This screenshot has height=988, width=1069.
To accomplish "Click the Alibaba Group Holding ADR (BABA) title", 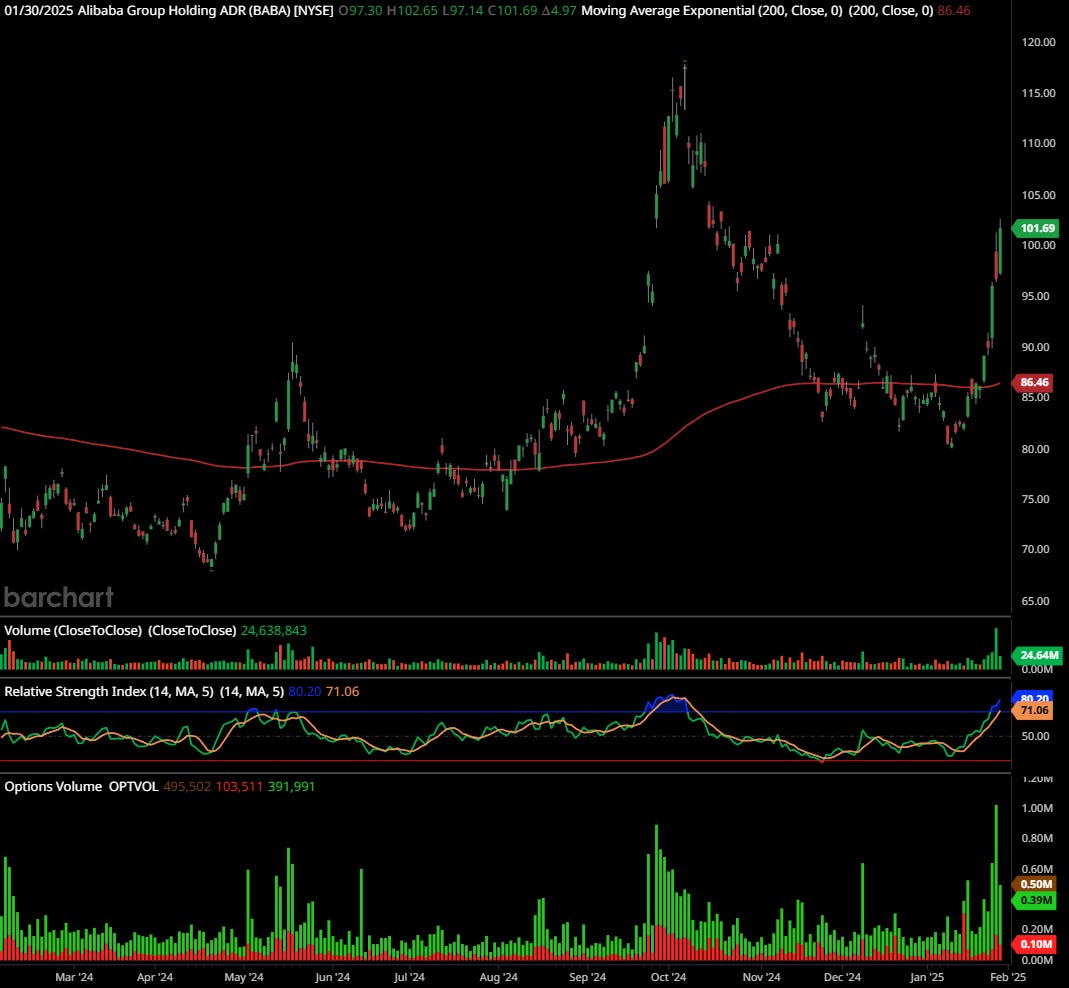I will pyautogui.click(x=205, y=11).
